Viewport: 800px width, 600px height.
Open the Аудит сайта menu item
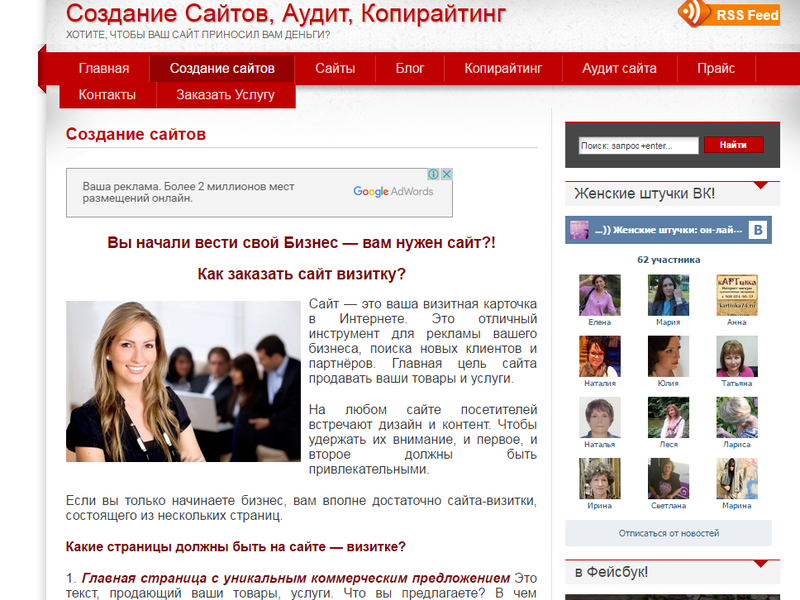[x=619, y=68]
